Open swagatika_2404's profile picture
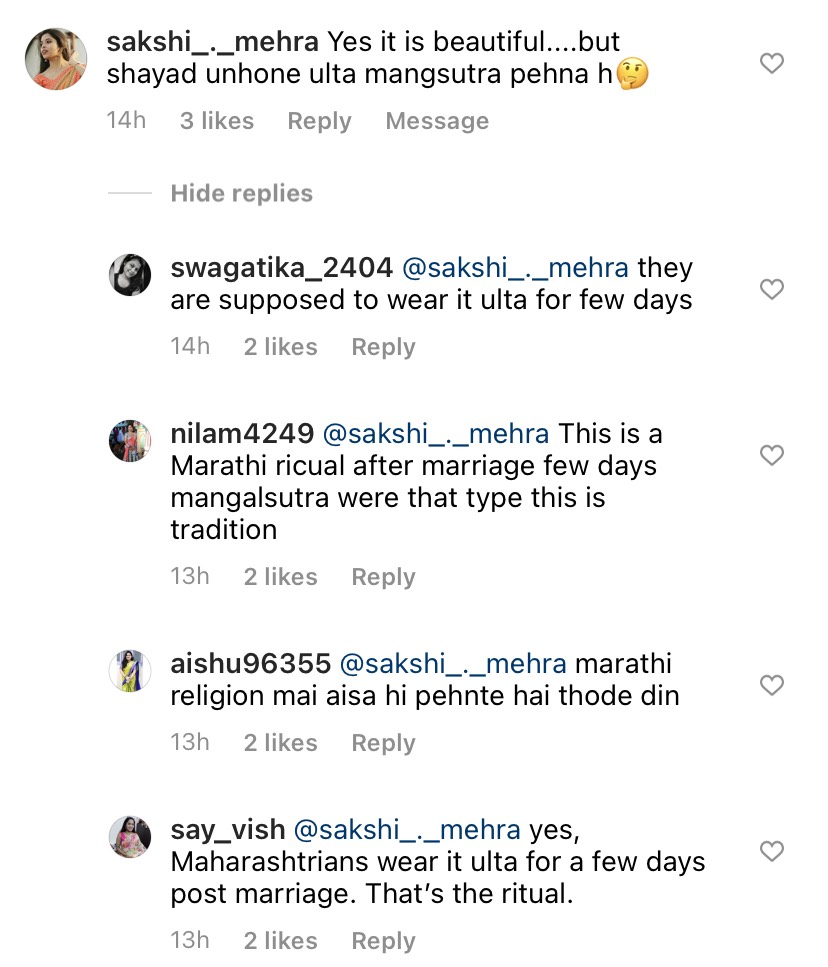828x967 pixels. 129,276
